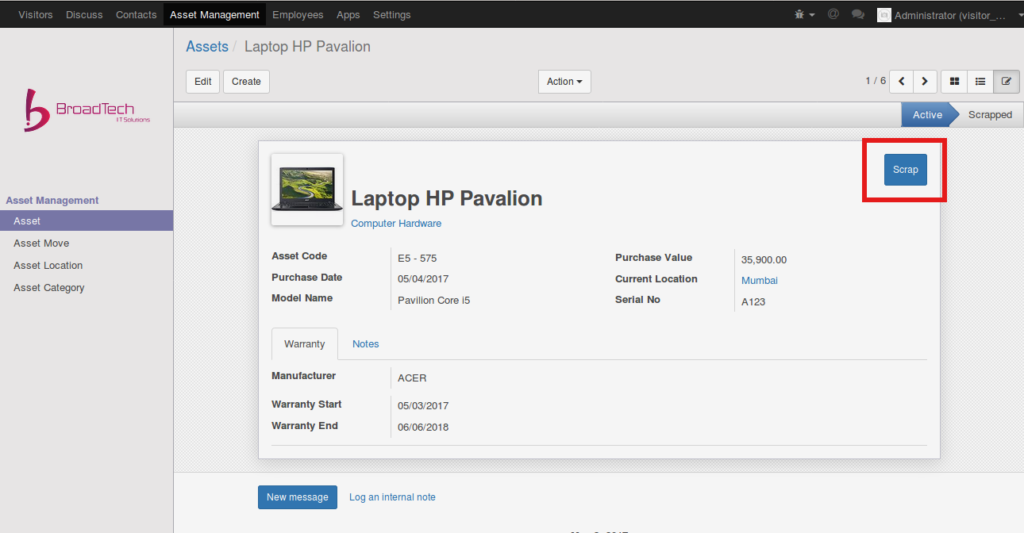Click the 1 / 6 record counter
This screenshot has width=1024, height=533.
876,81
